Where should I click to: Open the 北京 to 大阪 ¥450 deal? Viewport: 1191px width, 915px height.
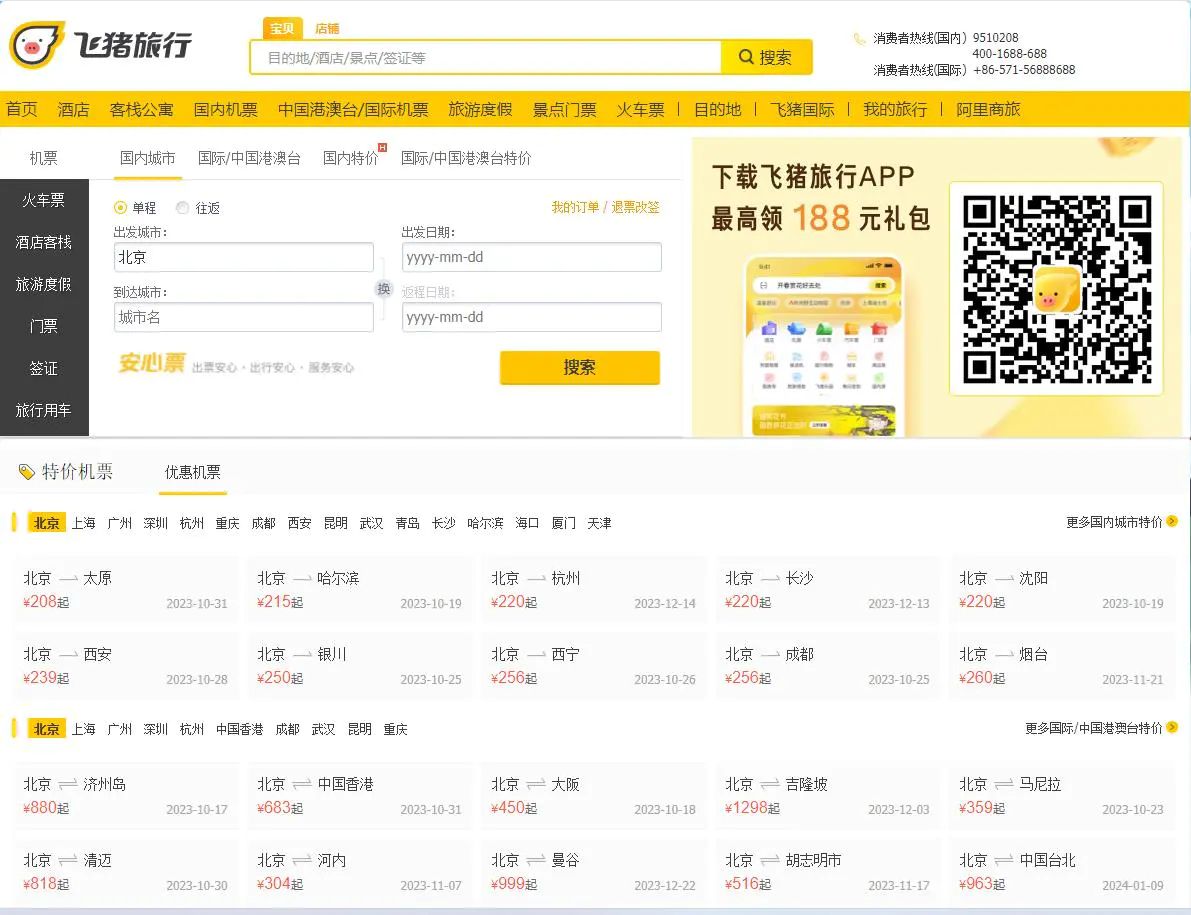coord(594,796)
